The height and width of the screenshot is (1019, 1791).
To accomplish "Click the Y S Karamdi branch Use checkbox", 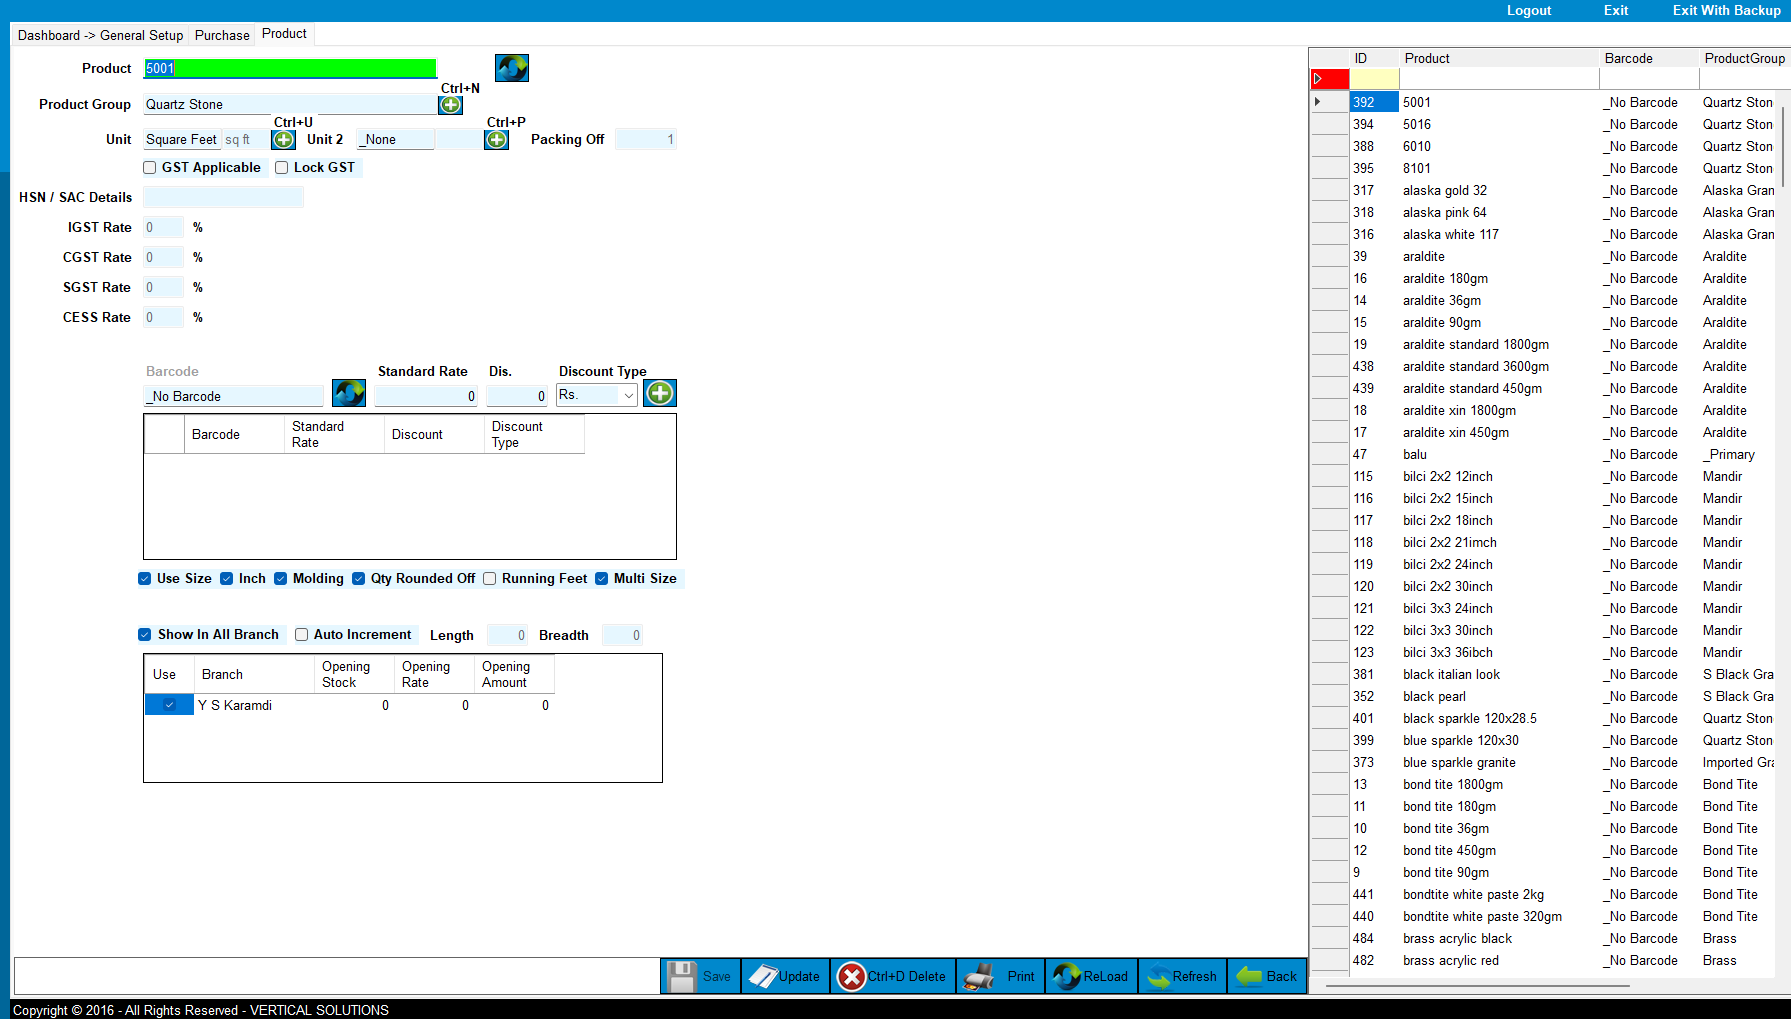I will coord(170,705).
